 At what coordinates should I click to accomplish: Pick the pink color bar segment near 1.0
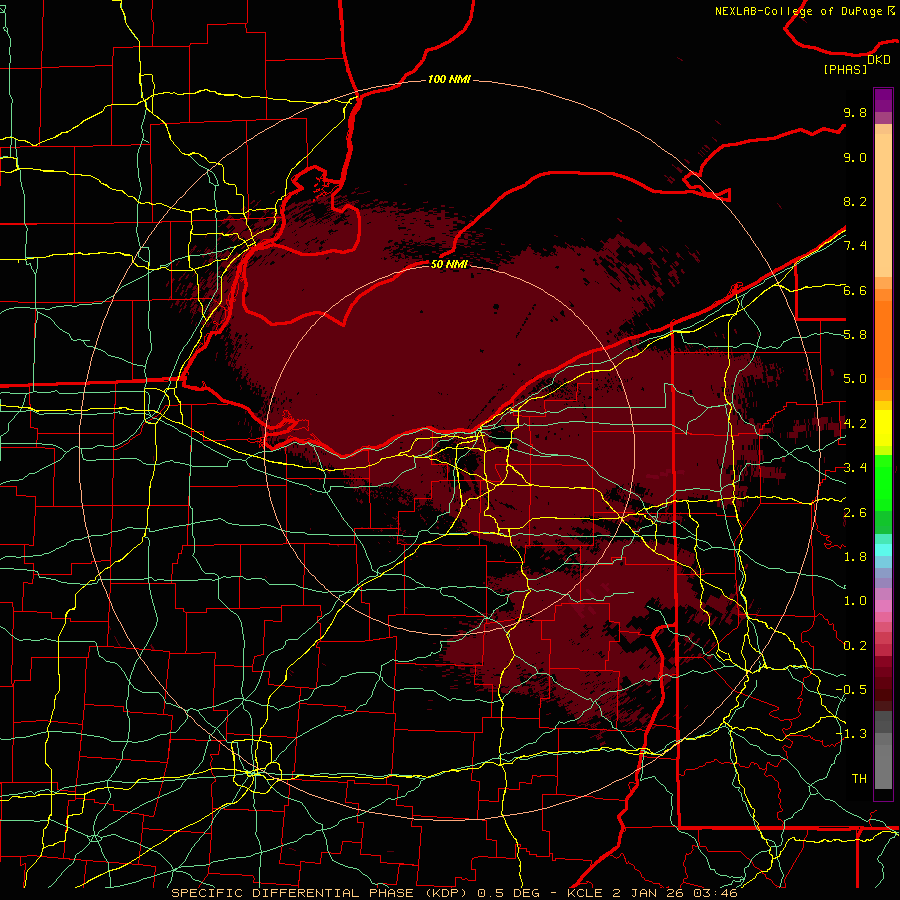click(x=883, y=606)
